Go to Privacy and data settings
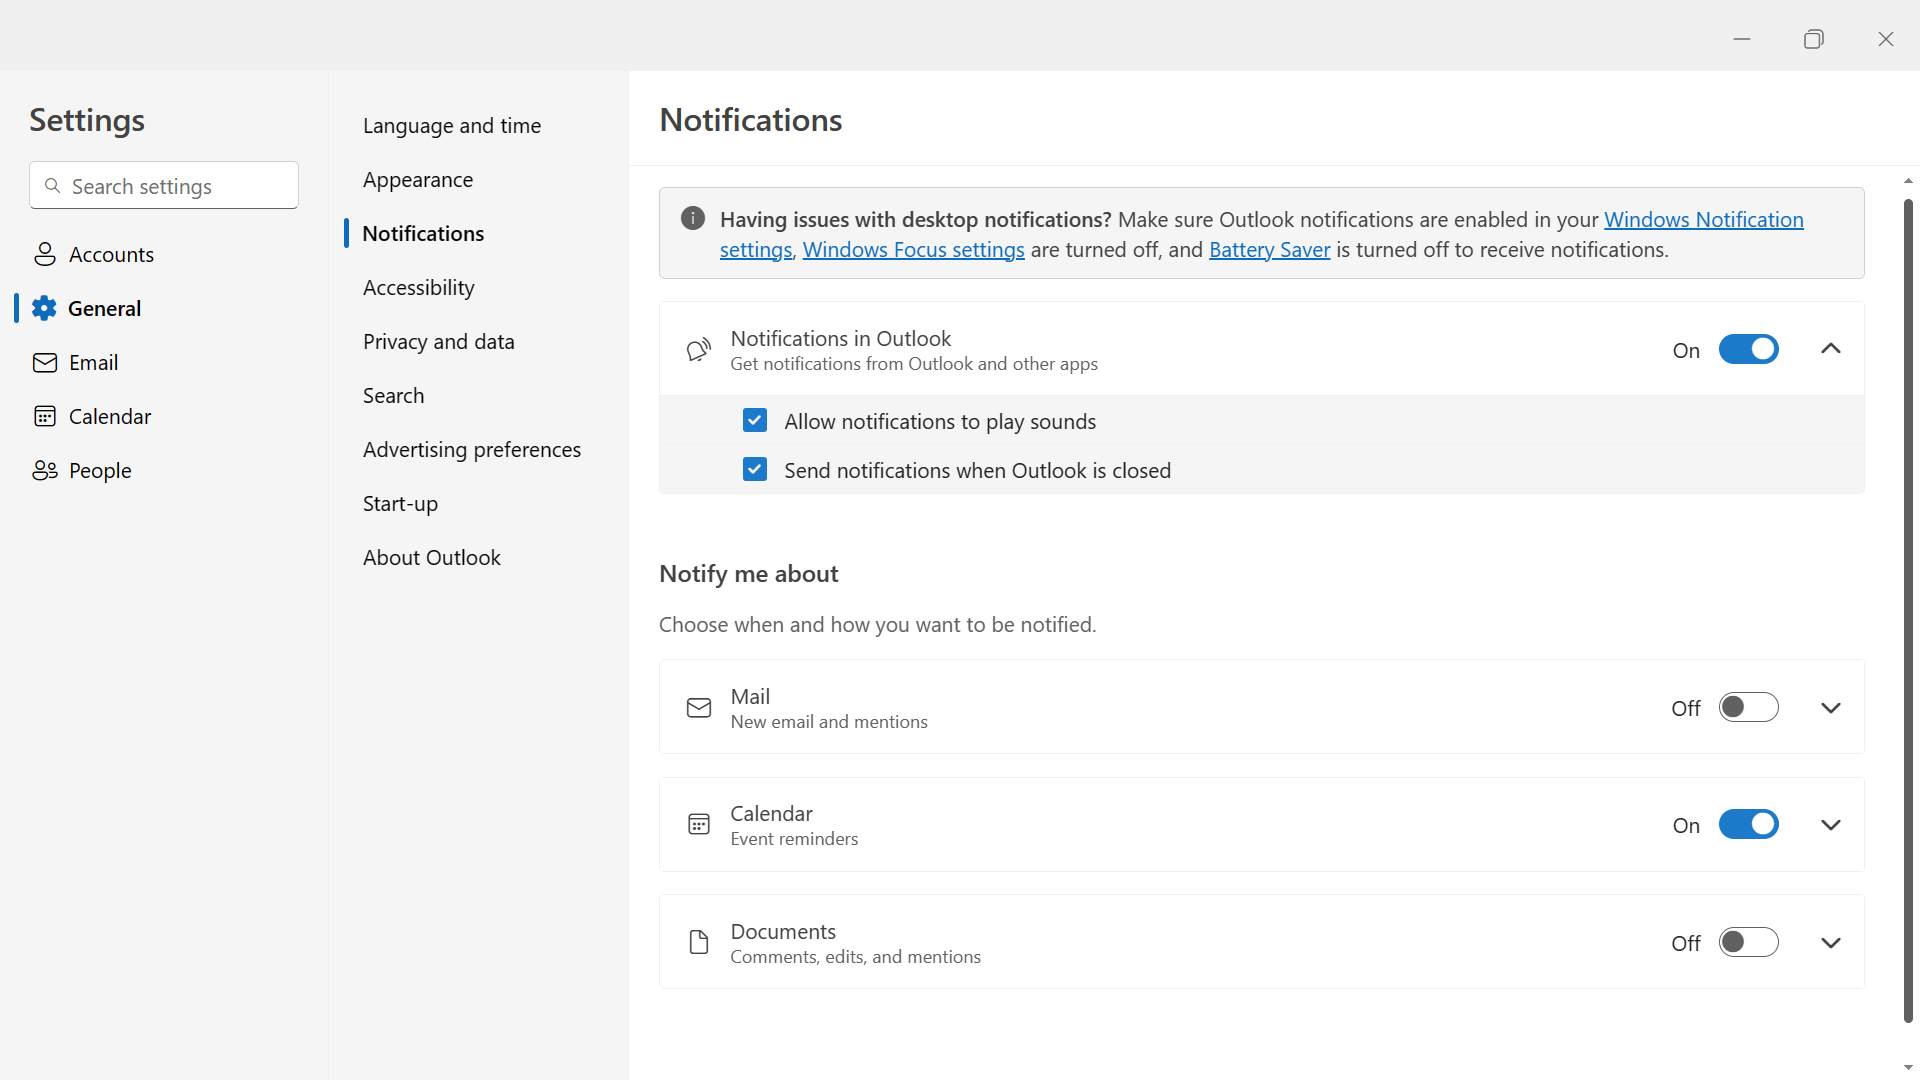Image resolution: width=1920 pixels, height=1080 pixels. pyautogui.click(x=438, y=342)
